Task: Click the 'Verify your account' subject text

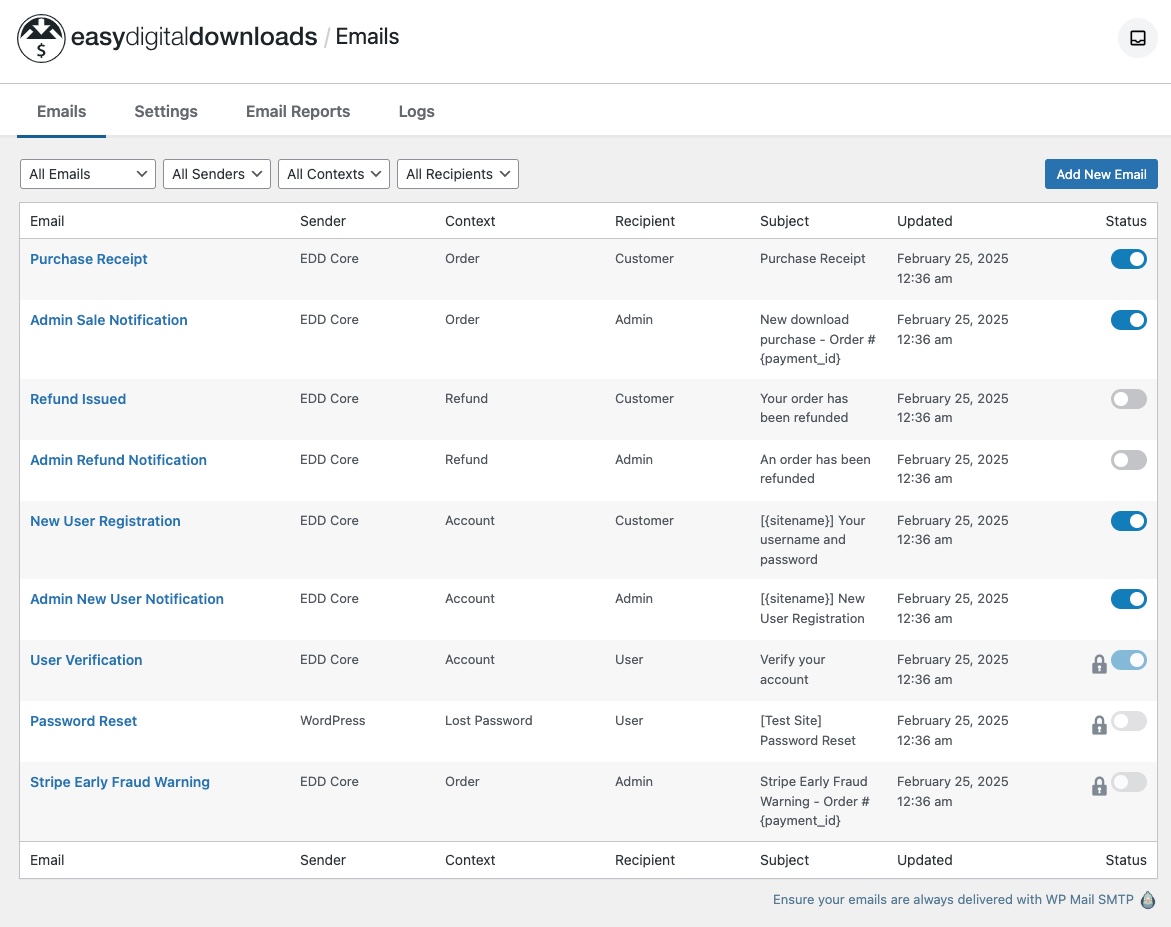Action: [792, 670]
